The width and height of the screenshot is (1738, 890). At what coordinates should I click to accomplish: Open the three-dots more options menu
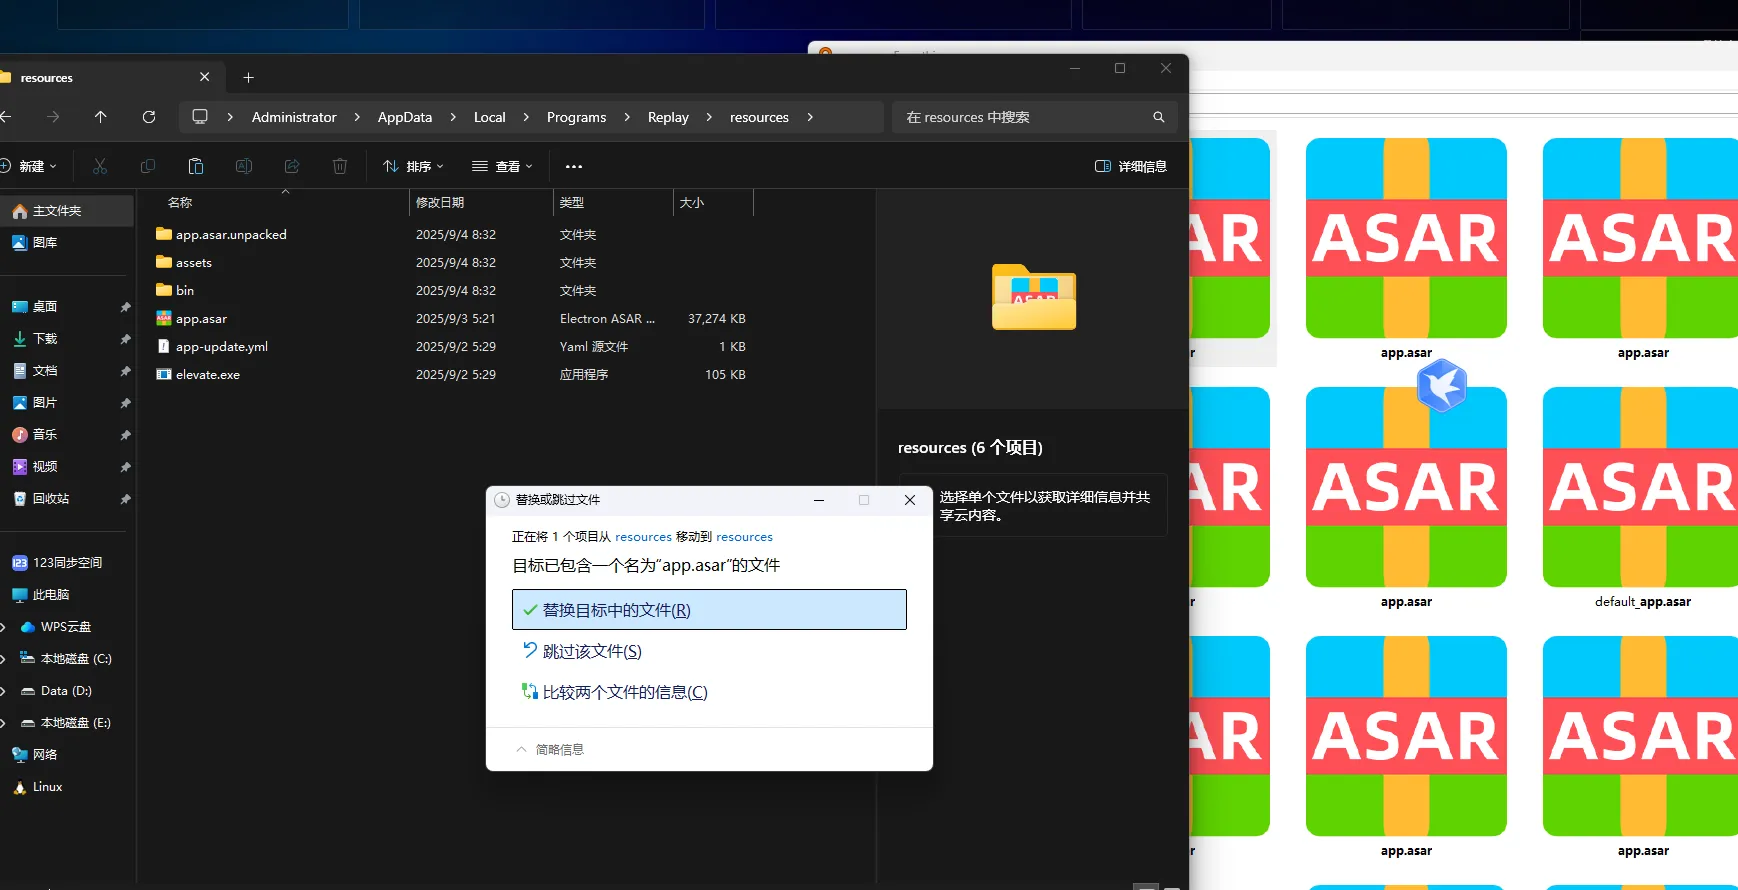[x=573, y=166]
